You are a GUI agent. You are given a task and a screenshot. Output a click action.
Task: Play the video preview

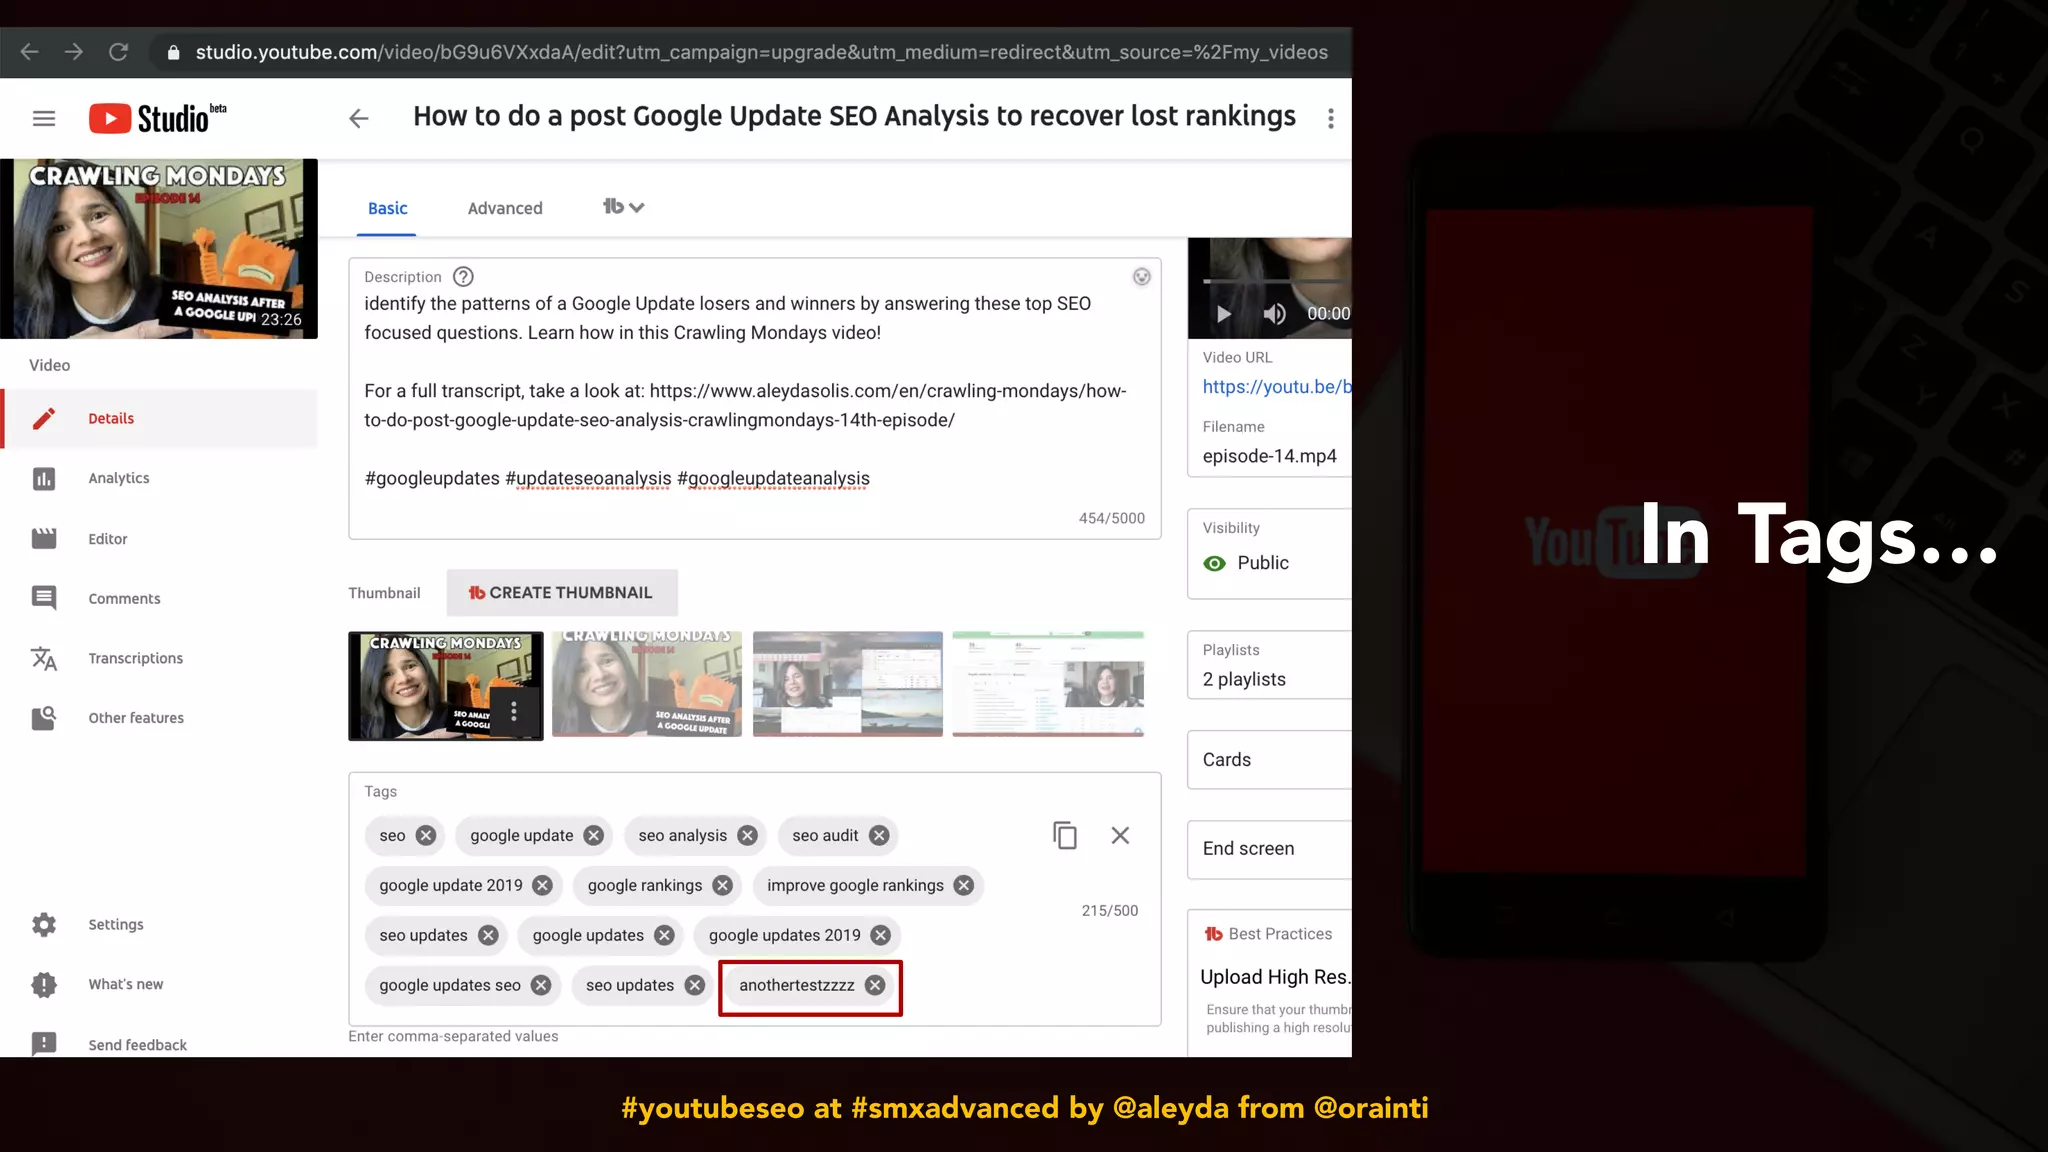point(1223,314)
